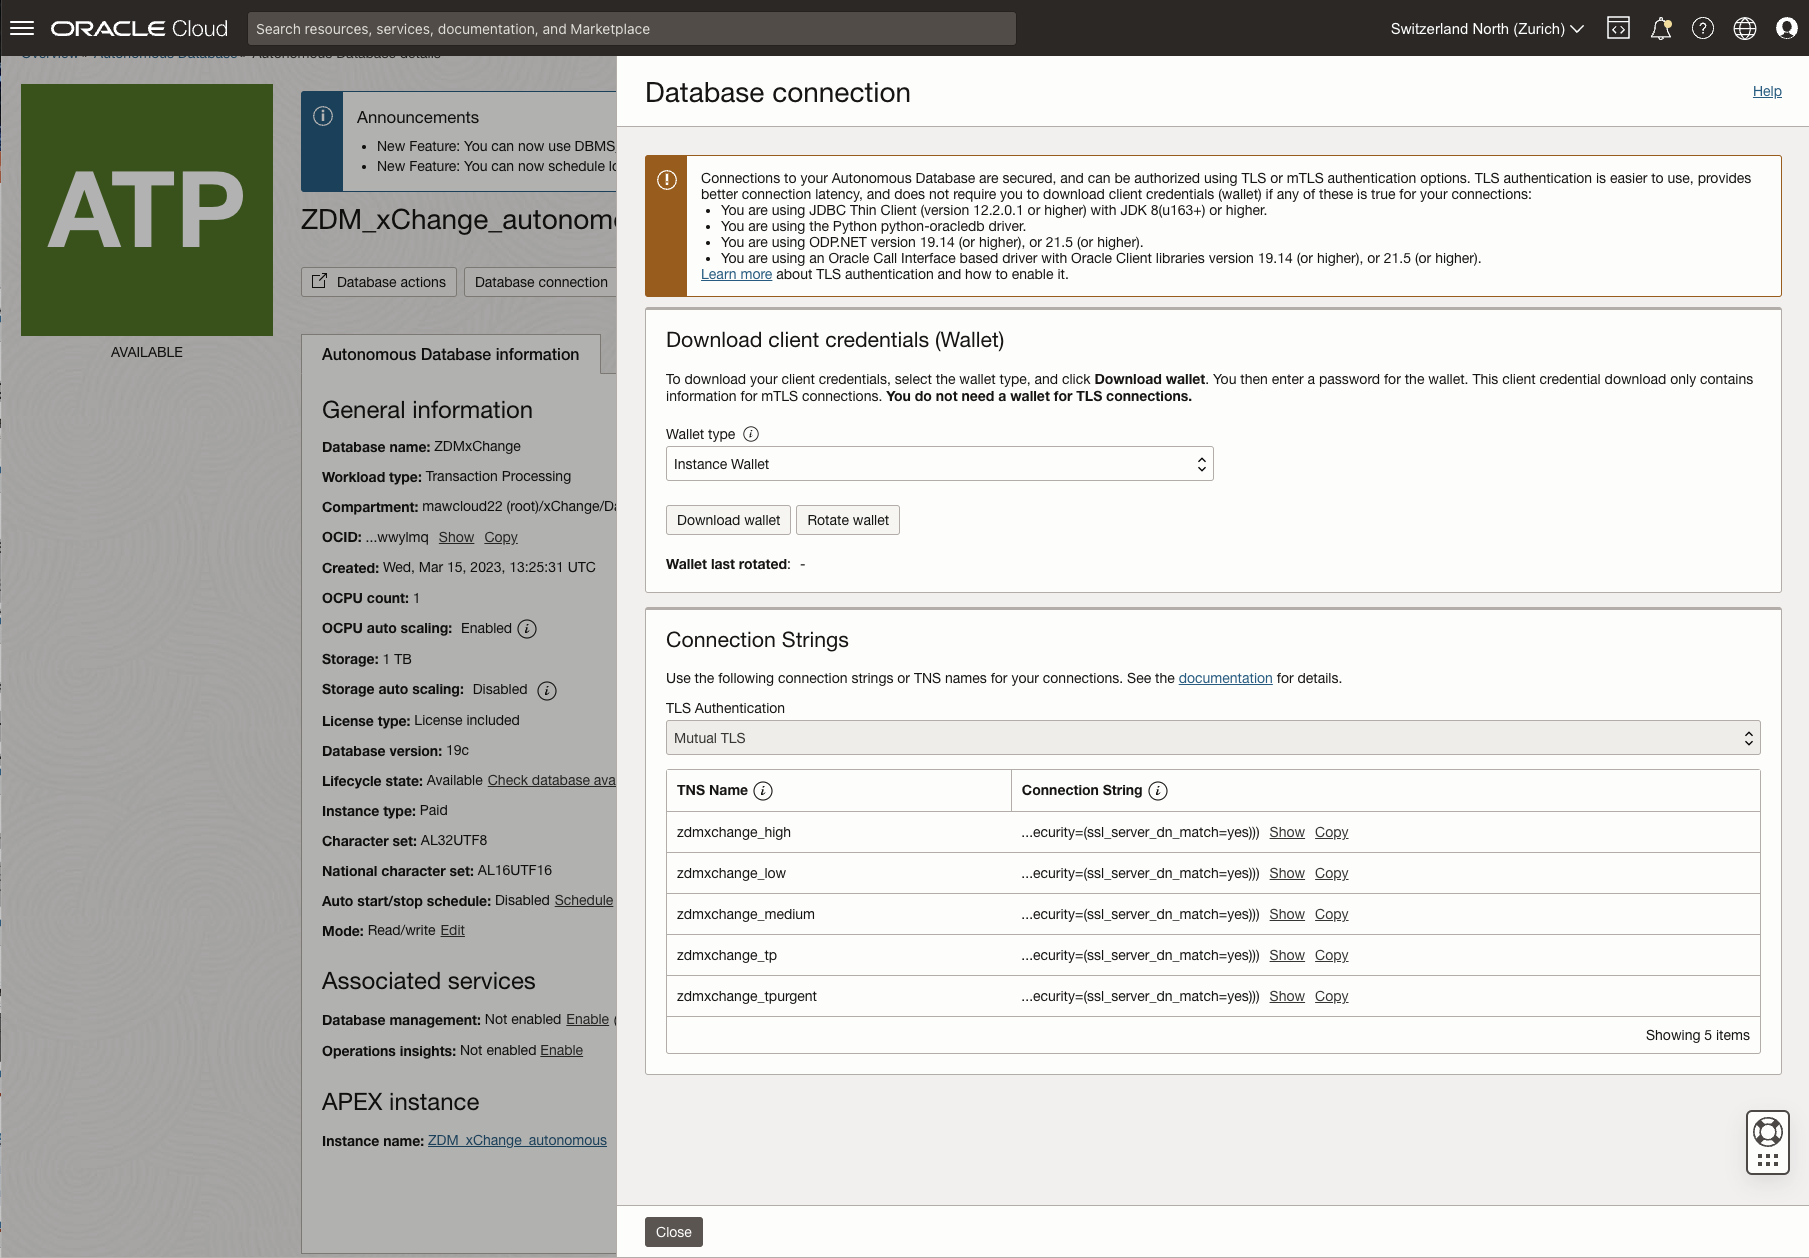Show the zdmxchange_high connection string

click(1286, 832)
